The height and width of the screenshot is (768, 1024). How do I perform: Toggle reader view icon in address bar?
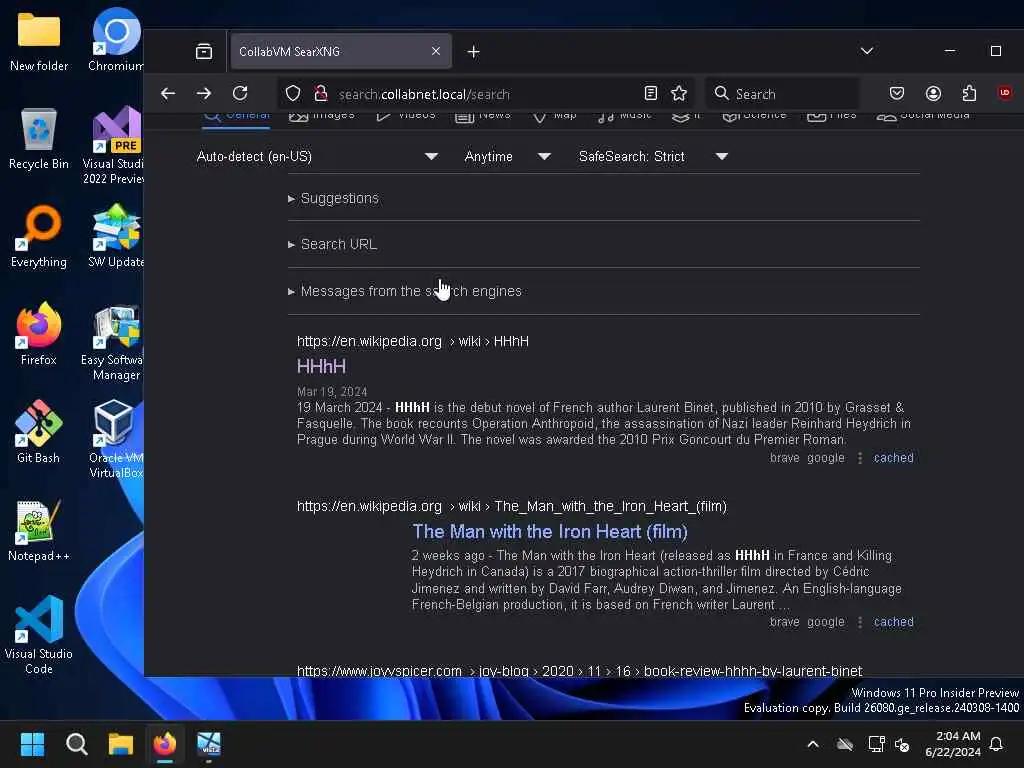[650, 93]
